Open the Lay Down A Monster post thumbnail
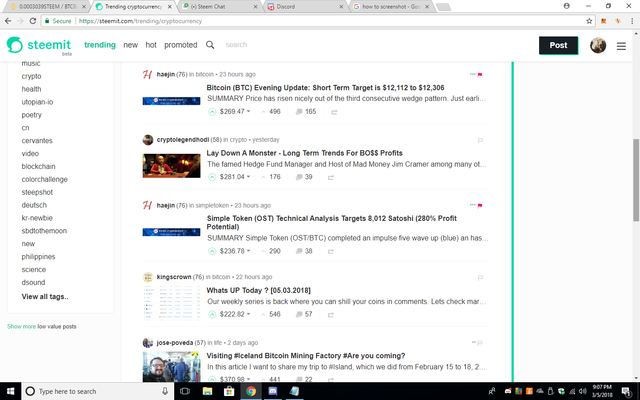 click(171, 166)
